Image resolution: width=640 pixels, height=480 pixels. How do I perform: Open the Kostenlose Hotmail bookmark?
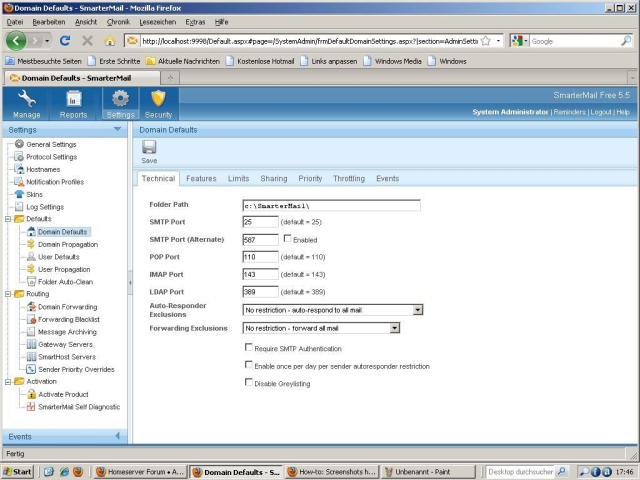click(260, 61)
